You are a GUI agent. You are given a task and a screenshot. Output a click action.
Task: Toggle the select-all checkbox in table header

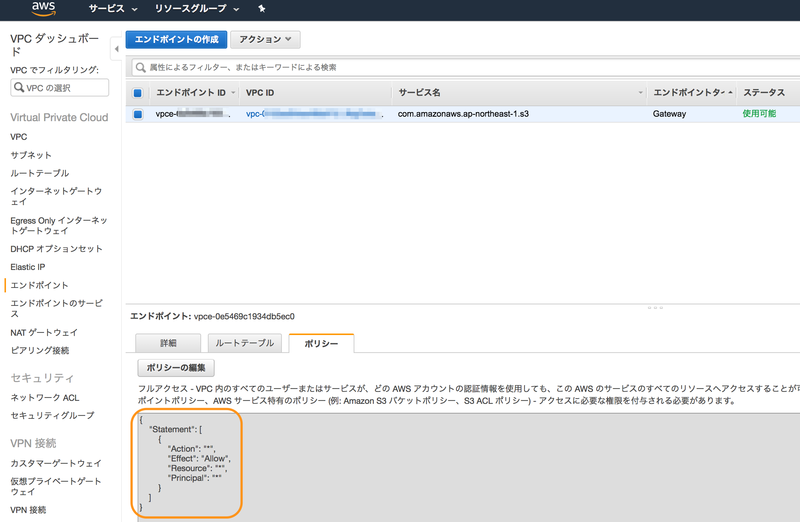point(138,93)
